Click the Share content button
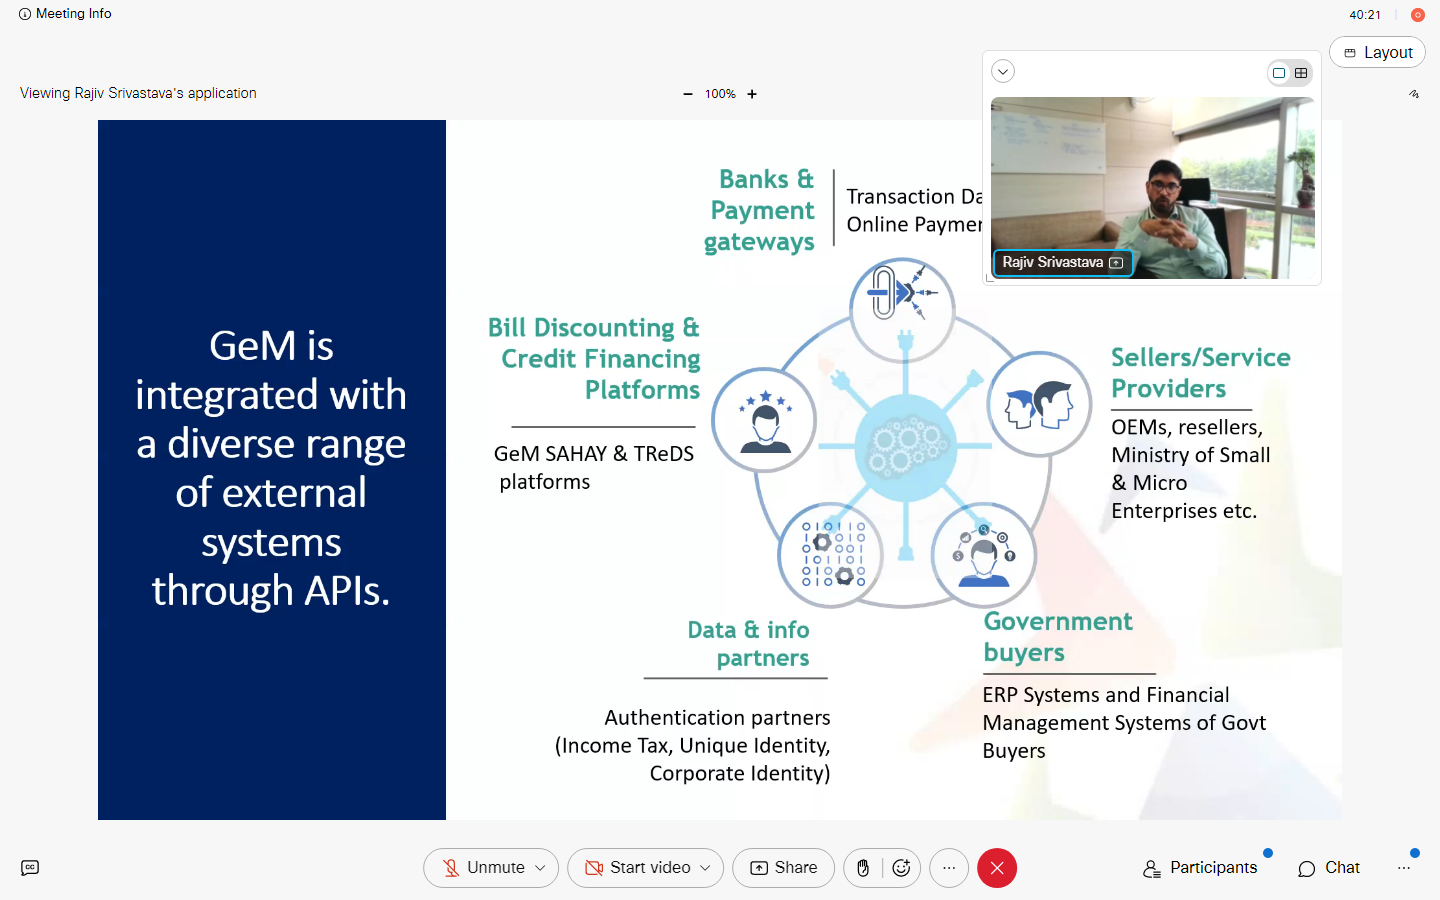This screenshot has height=900, width=1440. click(x=783, y=868)
